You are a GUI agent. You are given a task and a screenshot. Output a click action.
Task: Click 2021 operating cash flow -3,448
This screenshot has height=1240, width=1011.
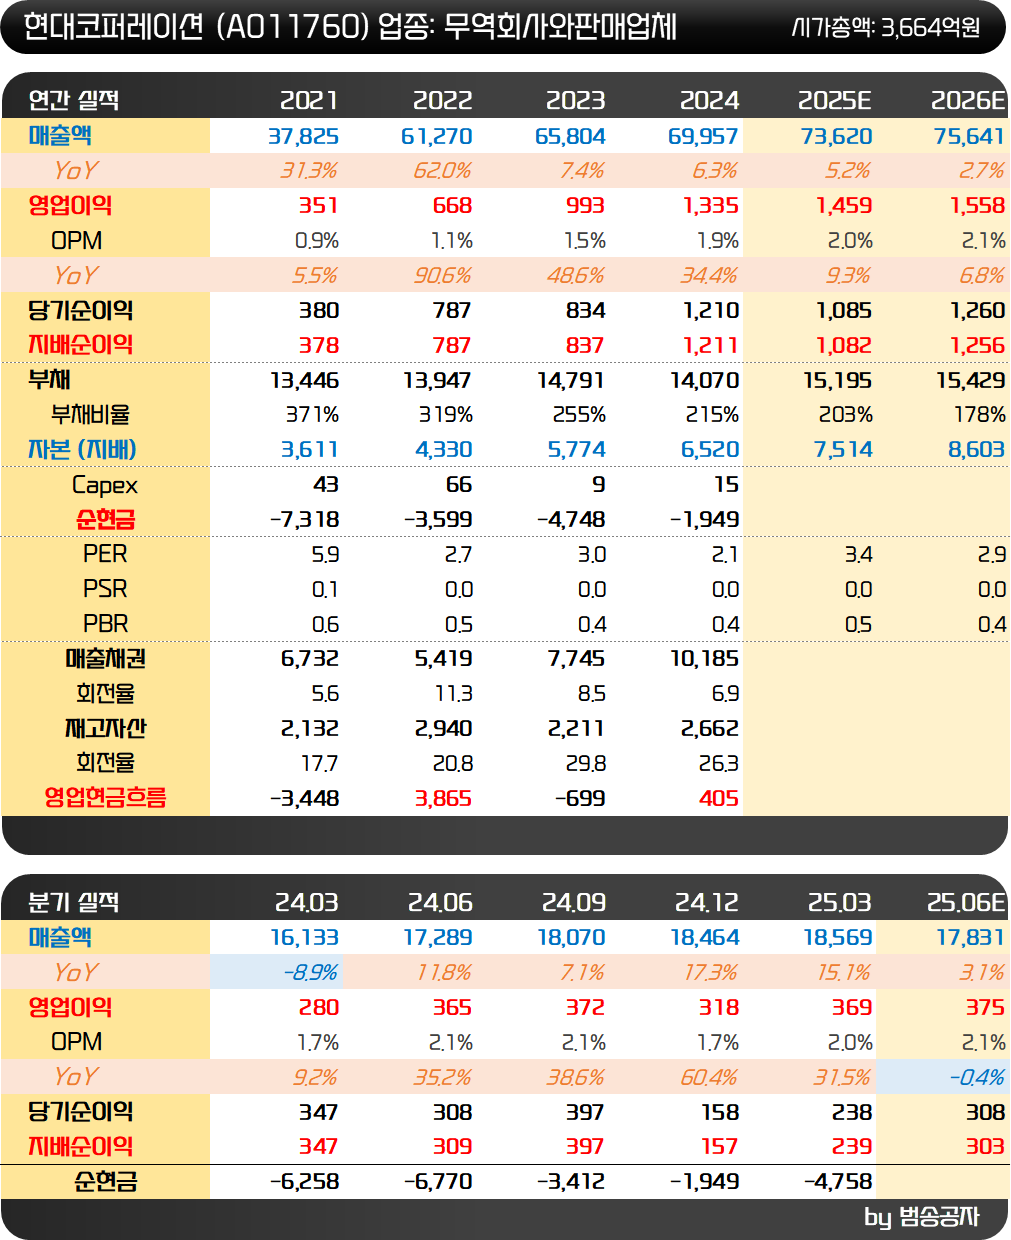click(305, 799)
